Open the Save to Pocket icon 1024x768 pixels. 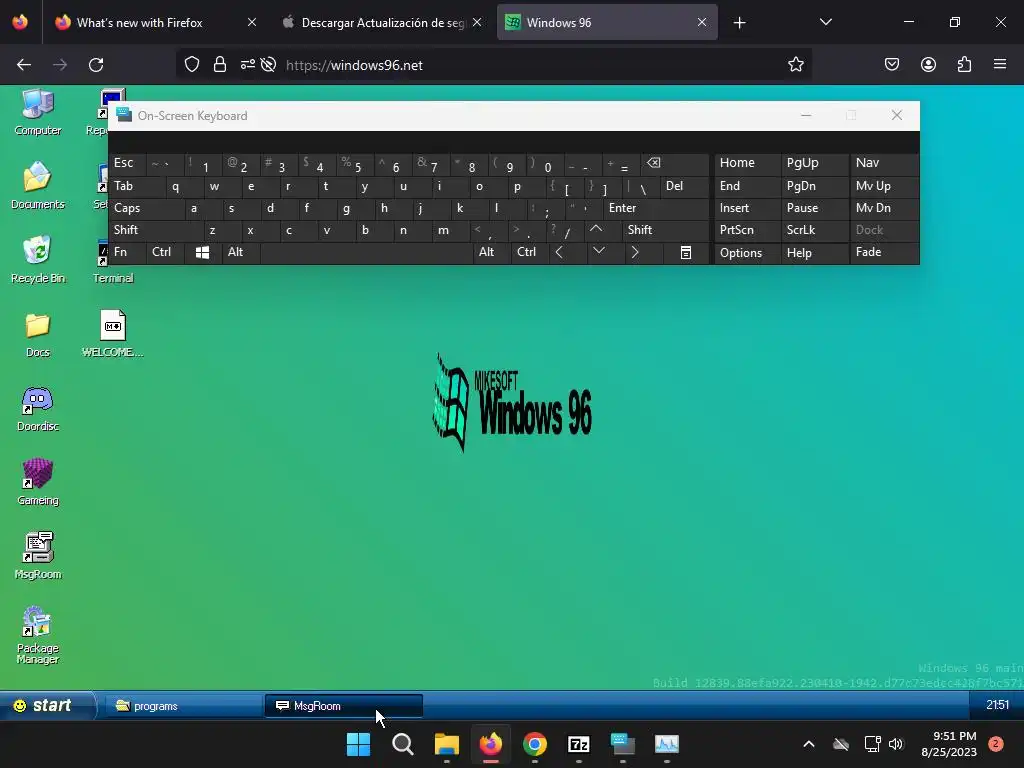coord(892,65)
